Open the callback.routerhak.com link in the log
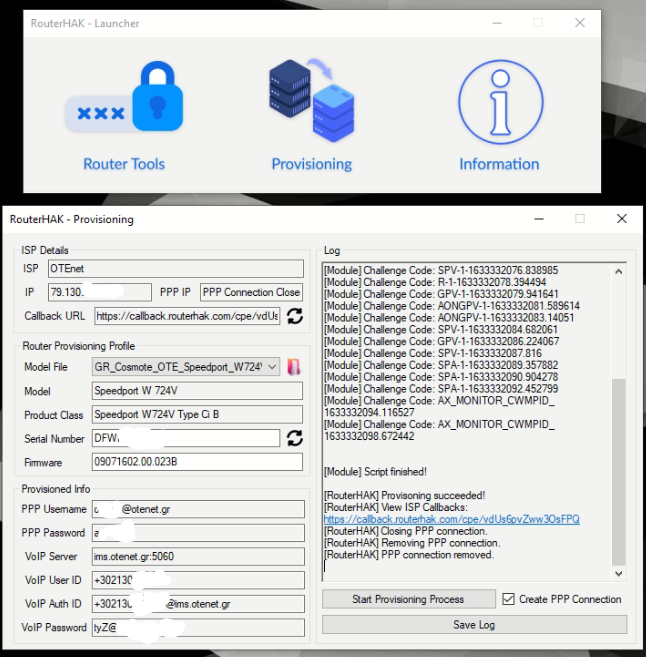 [452, 519]
